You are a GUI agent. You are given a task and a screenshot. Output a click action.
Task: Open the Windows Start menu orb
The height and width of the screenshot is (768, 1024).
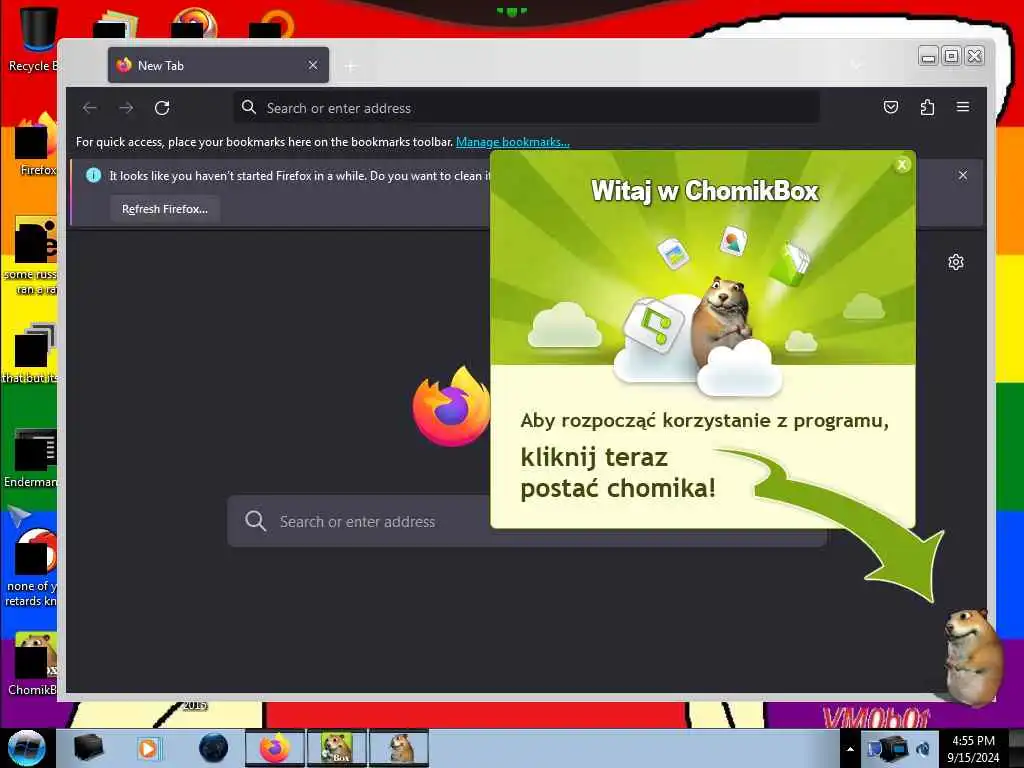[27, 748]
